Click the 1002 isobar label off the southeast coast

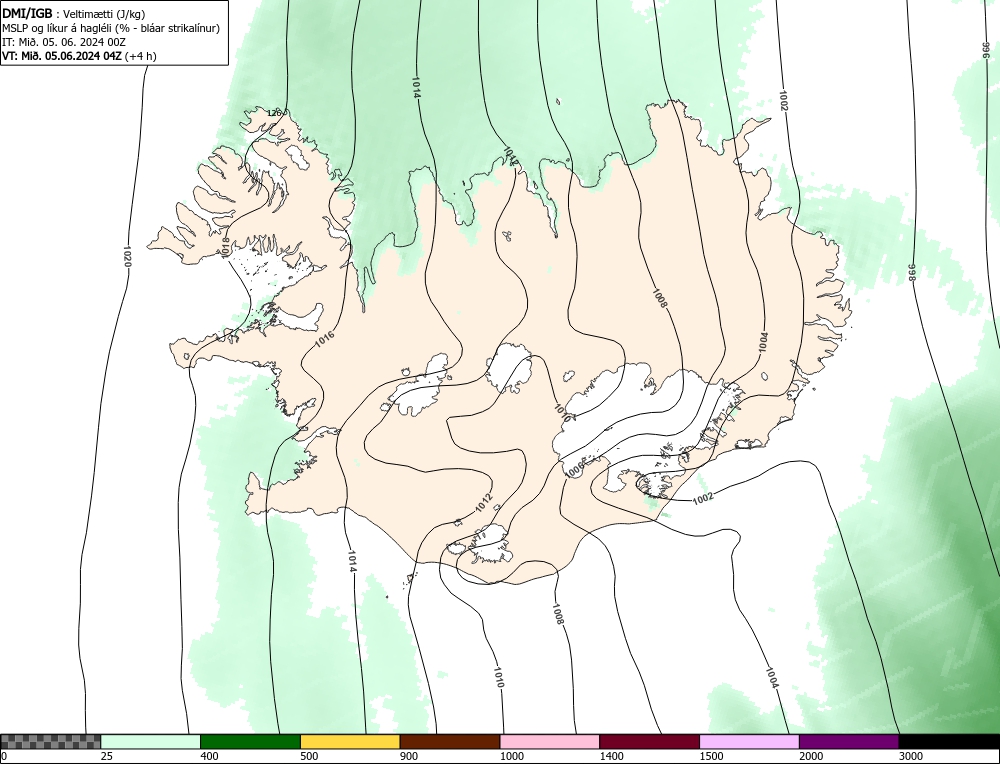pyautogui.click(x=703, y=497)
